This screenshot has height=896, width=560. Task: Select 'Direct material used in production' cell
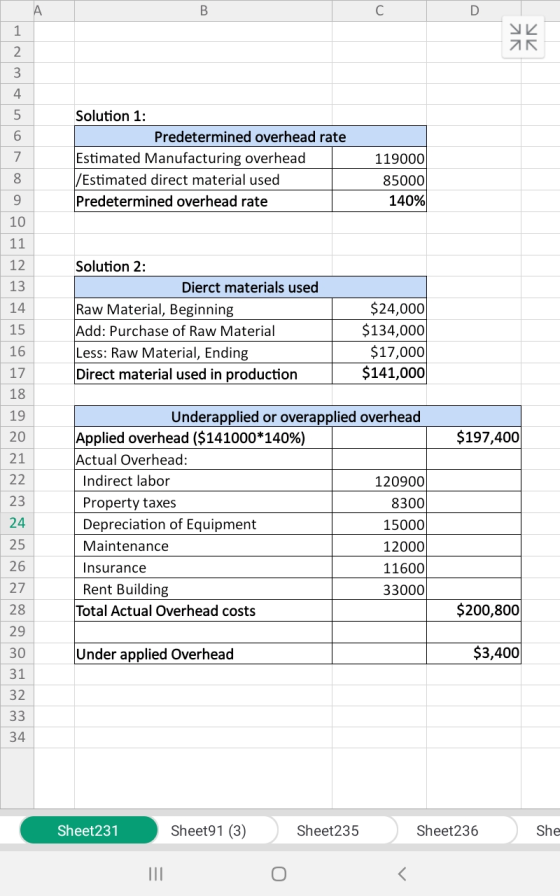[203, 374]
